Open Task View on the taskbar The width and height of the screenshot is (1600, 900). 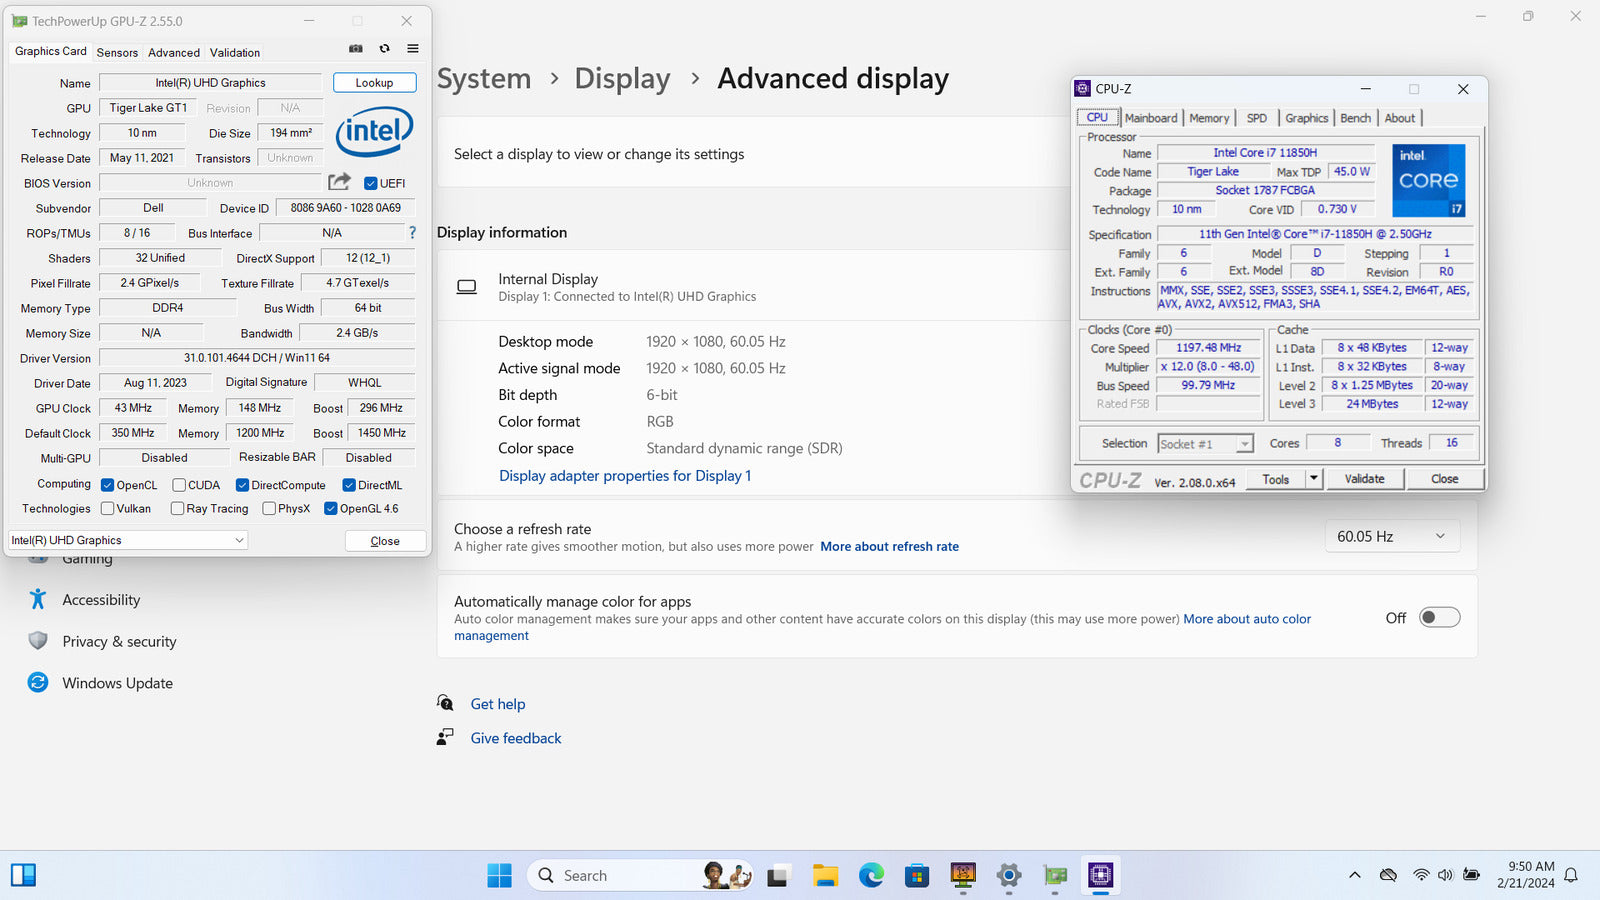point(777,876)
